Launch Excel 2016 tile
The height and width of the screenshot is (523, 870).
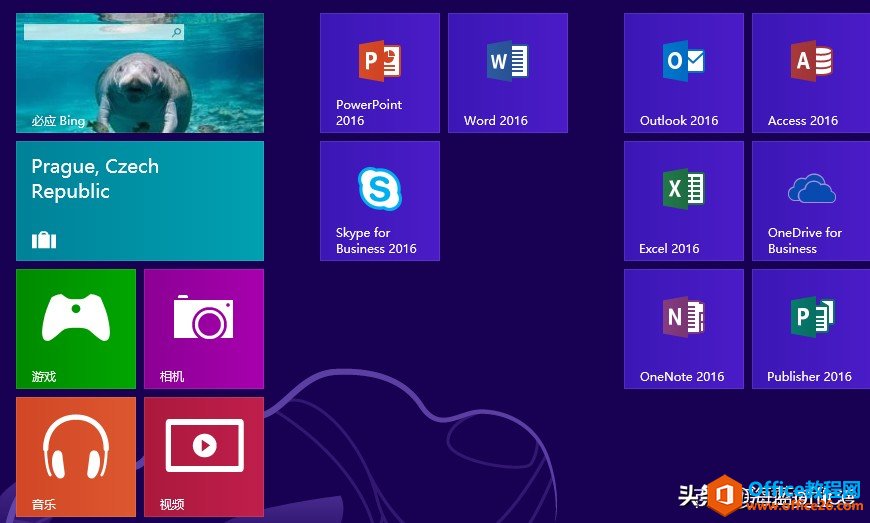(x=684, y=201)
